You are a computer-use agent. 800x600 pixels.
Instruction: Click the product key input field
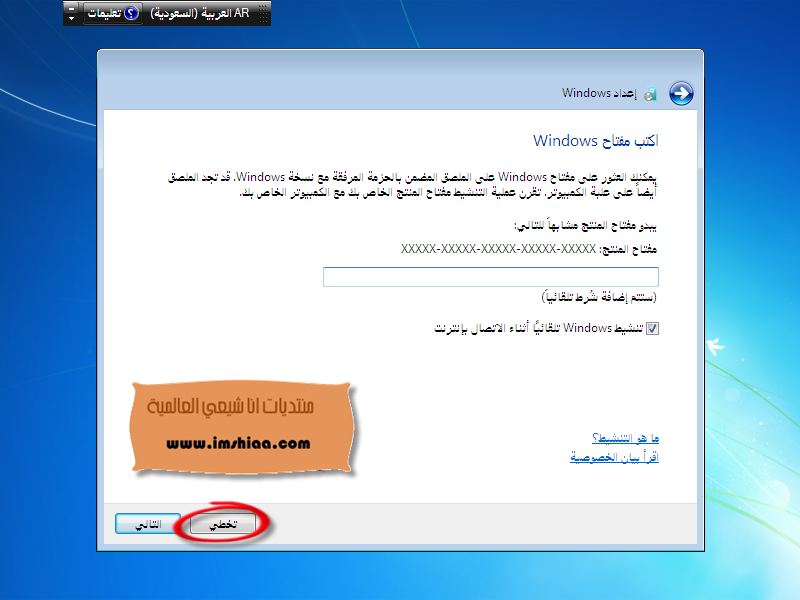coord(491,277)
